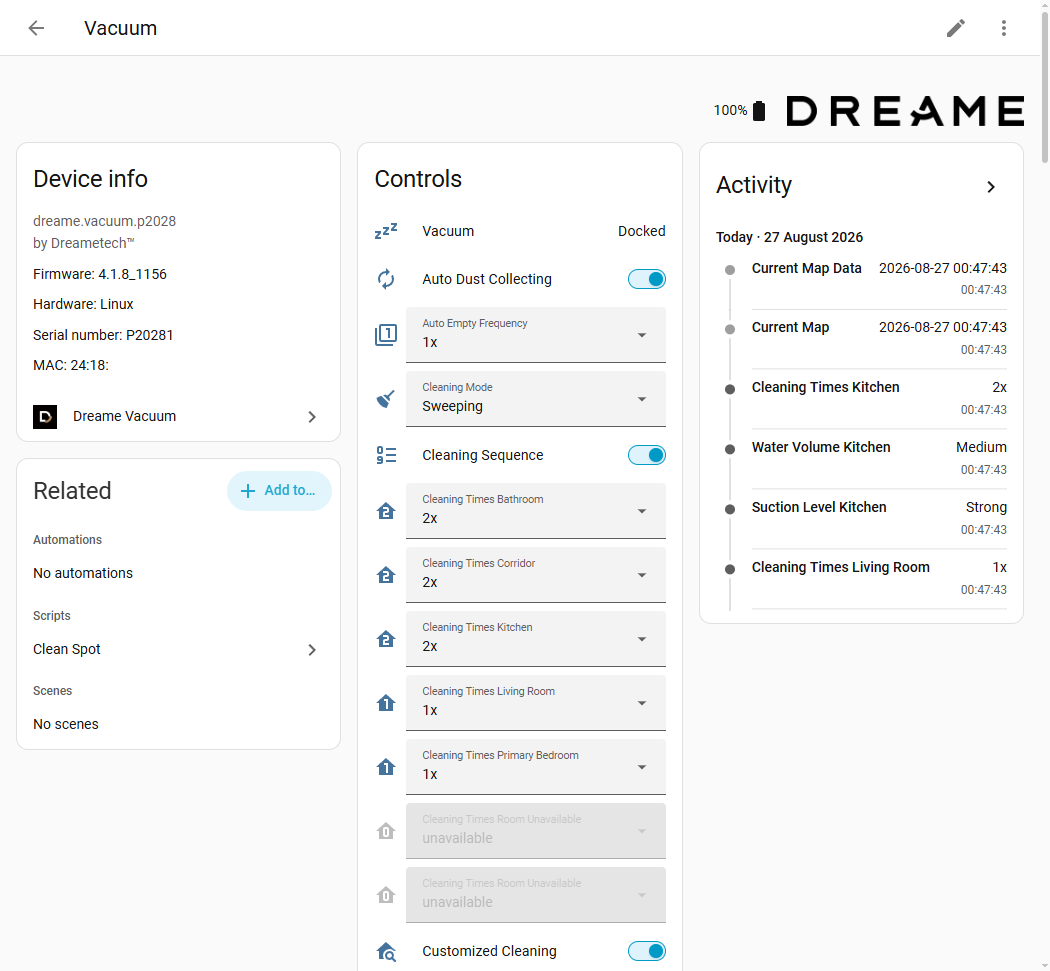Toggle Customized Cleaning off

coord(647,952)
